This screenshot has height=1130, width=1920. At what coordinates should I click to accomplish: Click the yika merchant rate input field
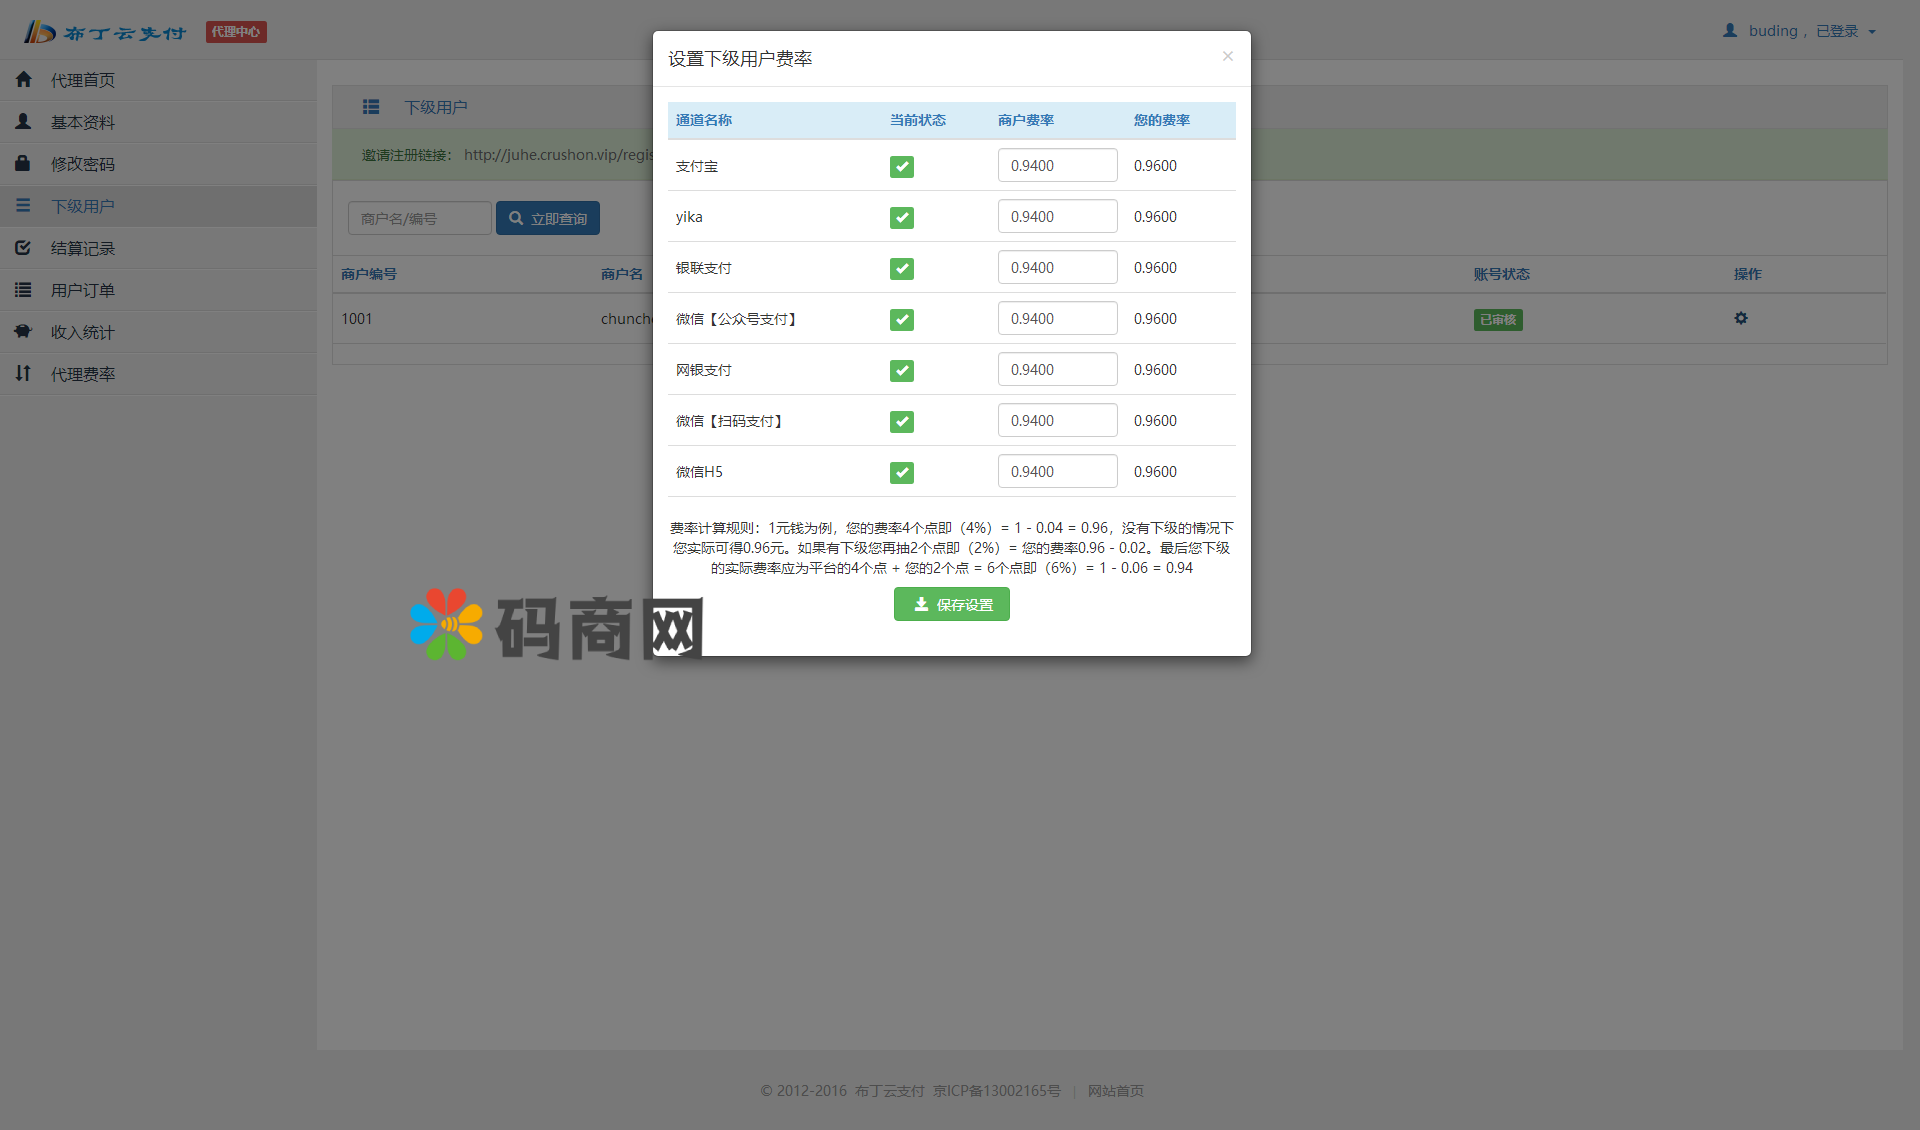1056,216
